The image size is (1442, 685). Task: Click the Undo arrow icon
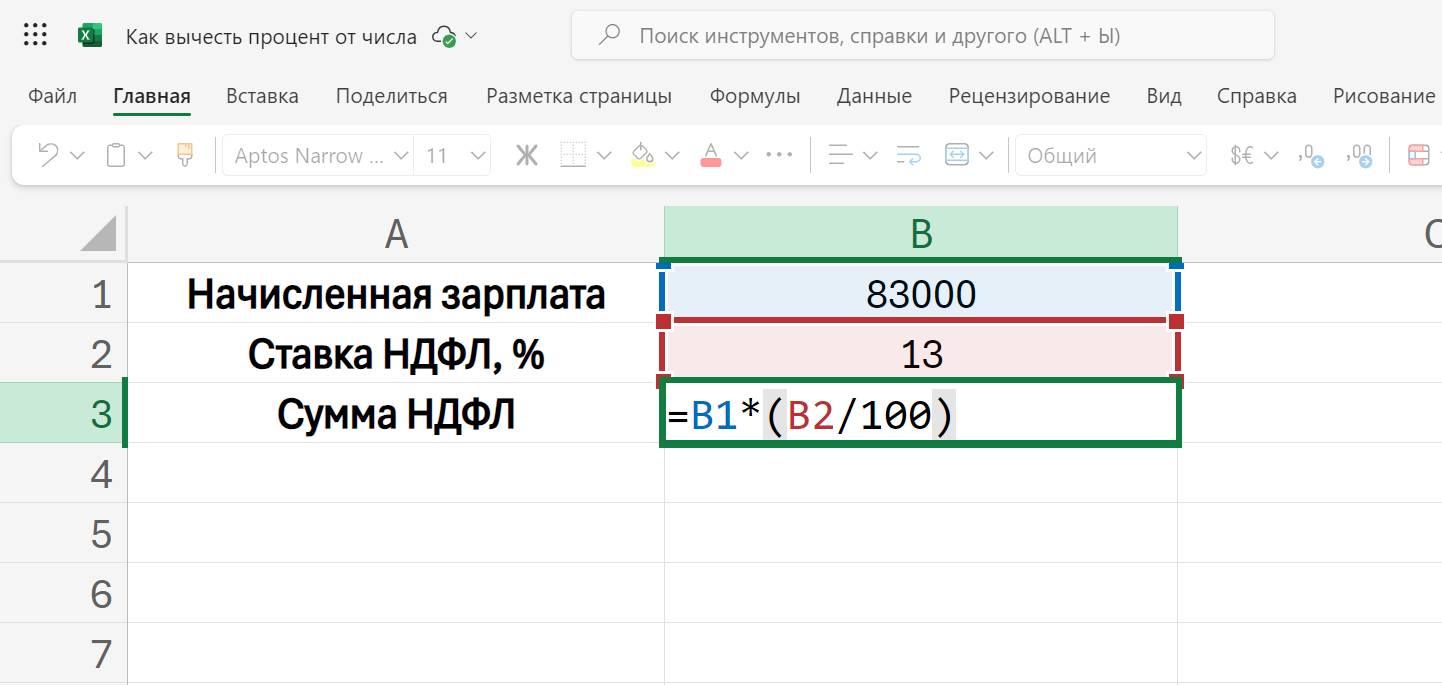click(x=48, y=155)
